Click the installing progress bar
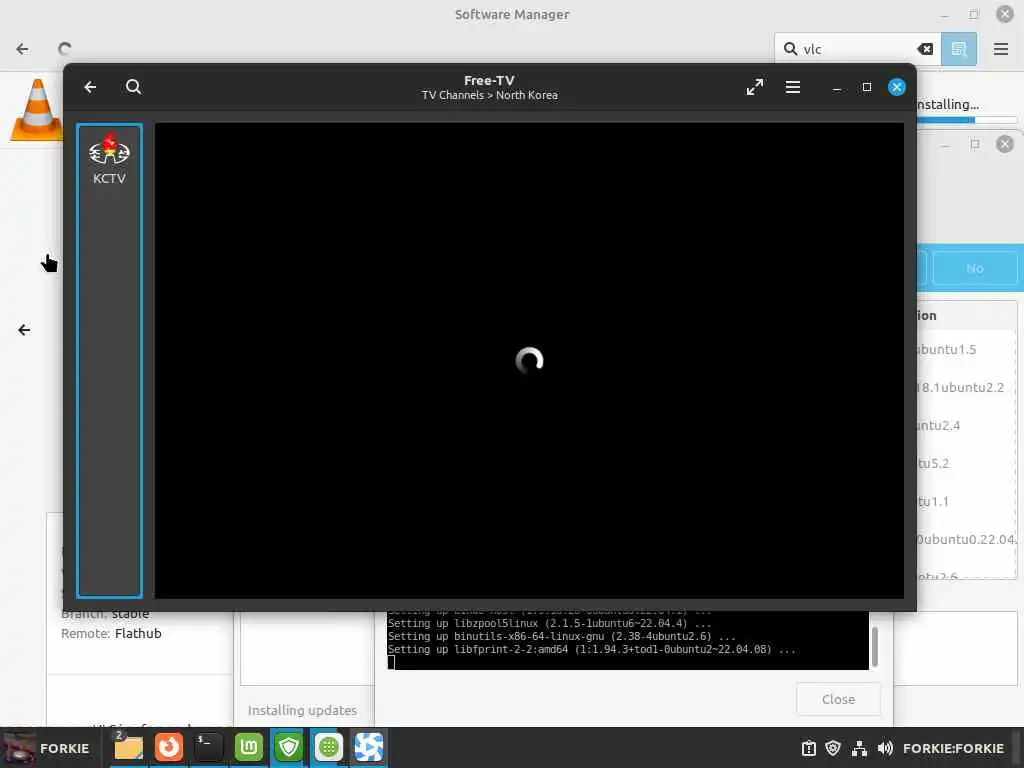1024x768 pixels. point(967,120)
